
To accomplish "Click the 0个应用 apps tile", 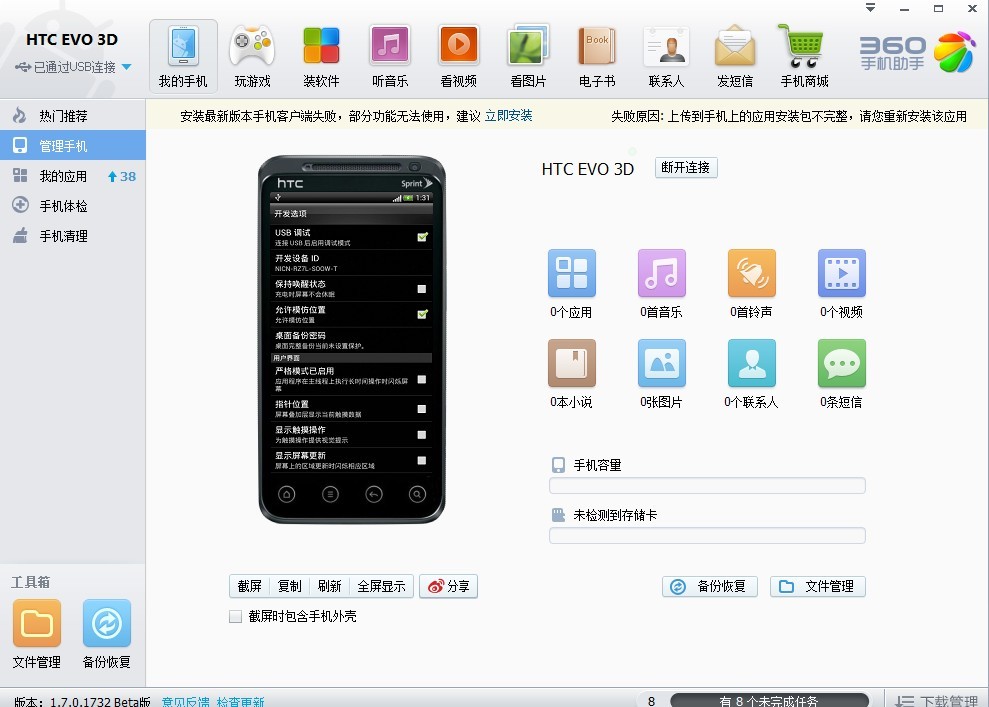I will point(571,284).
